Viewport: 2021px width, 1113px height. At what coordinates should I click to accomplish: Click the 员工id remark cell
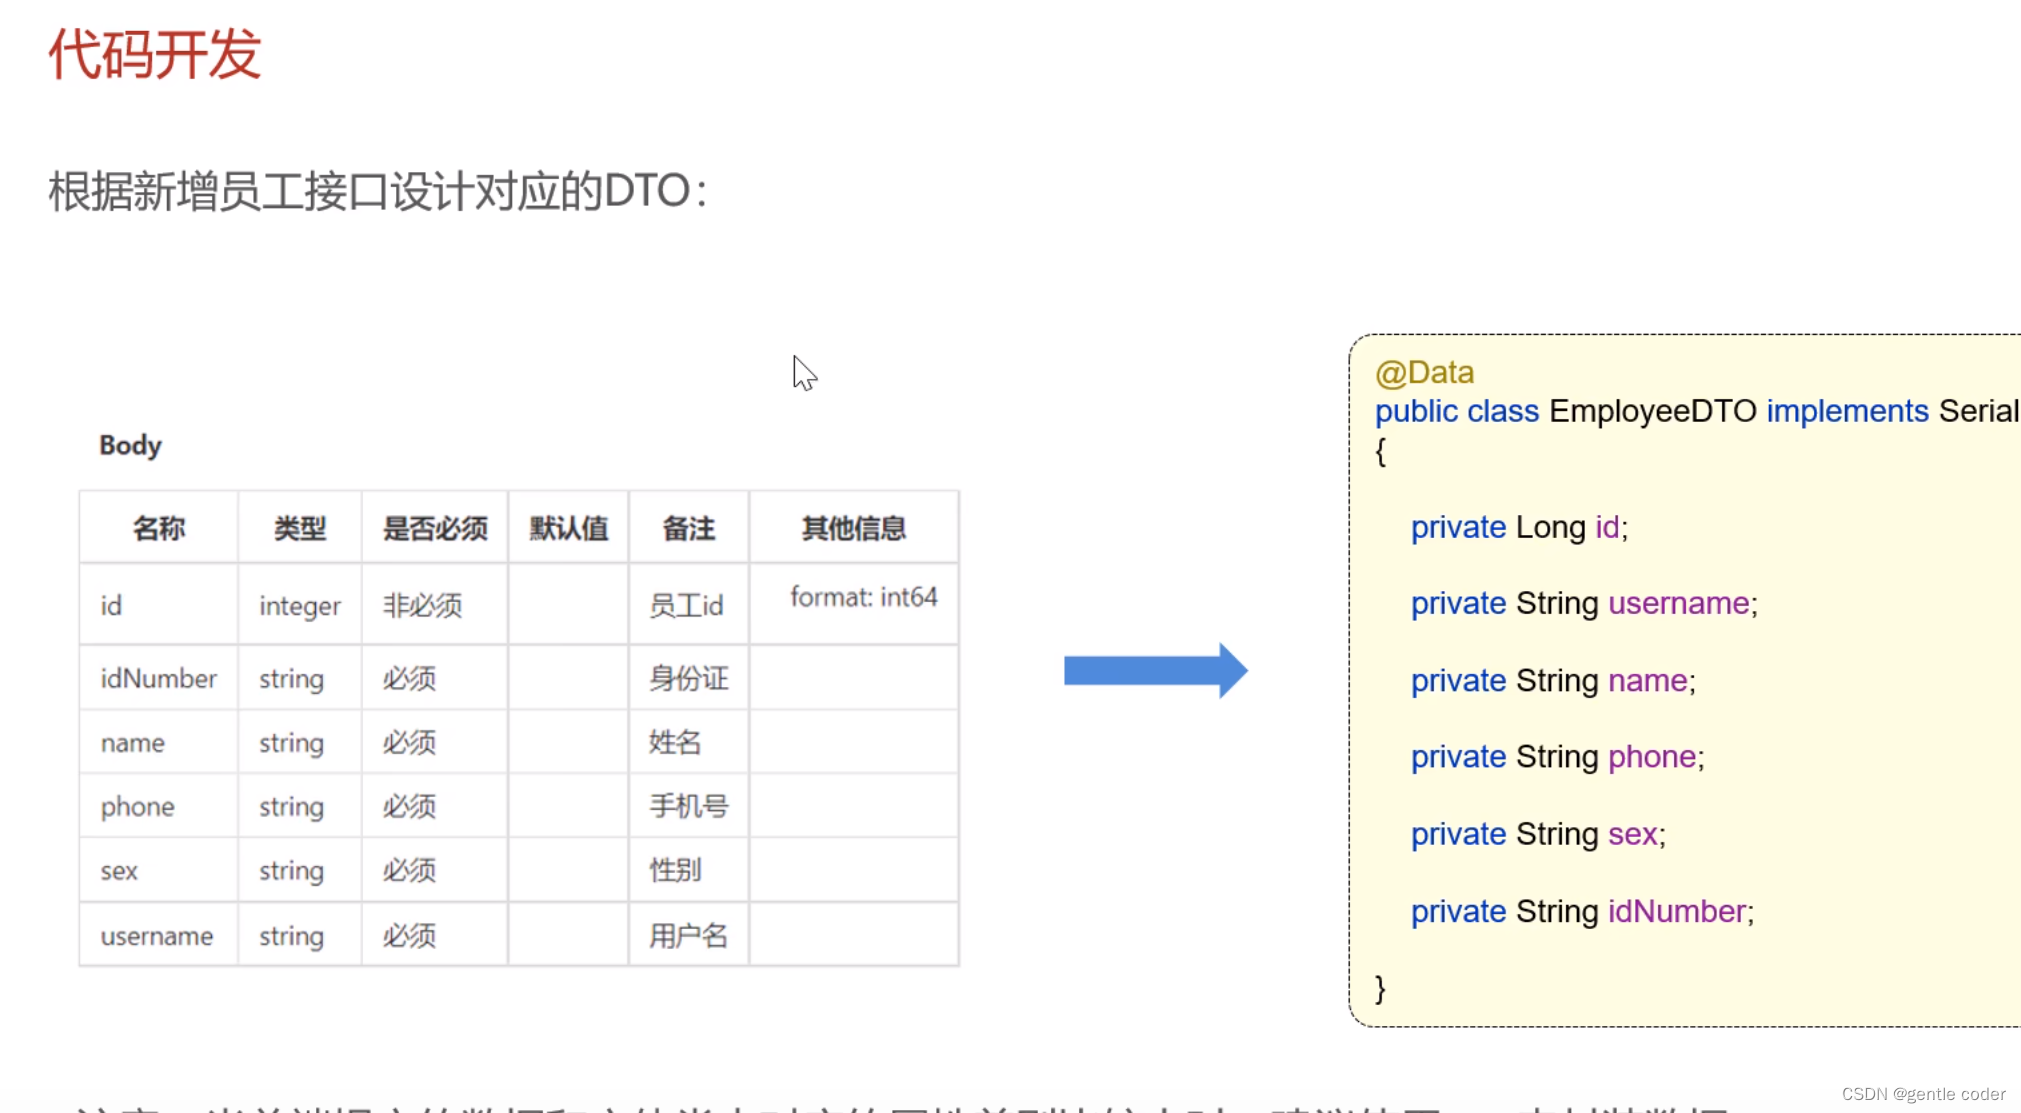pyautogui.click(x=686, y=606)
